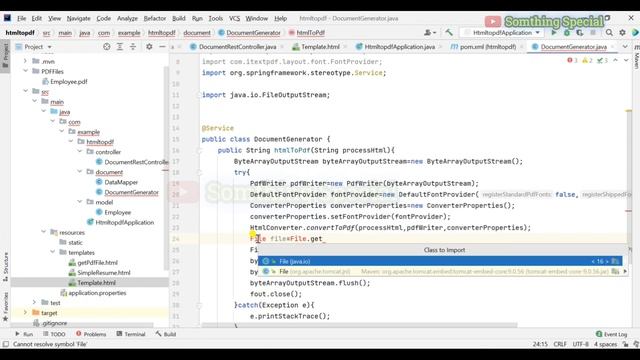Collapse the resources folder
640x360 pixels.
[x=44, y=232]
